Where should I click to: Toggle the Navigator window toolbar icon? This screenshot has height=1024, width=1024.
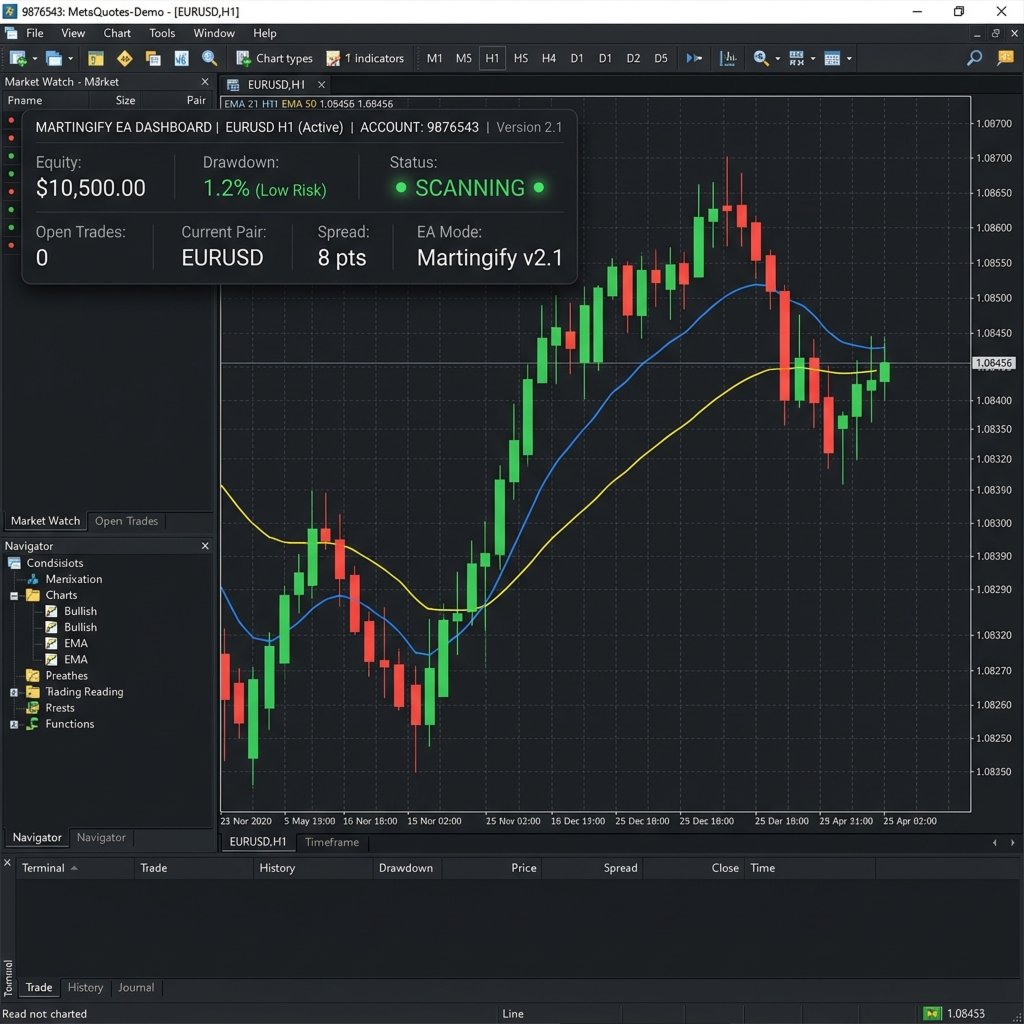pyautogui.click(x=153, y=58)
